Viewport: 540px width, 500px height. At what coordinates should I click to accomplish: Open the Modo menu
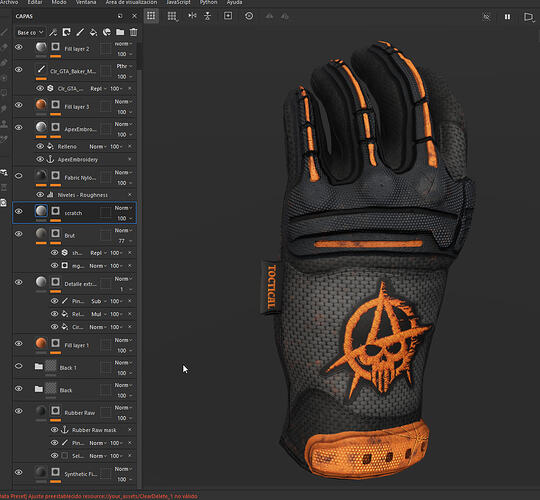coord(59,2)
